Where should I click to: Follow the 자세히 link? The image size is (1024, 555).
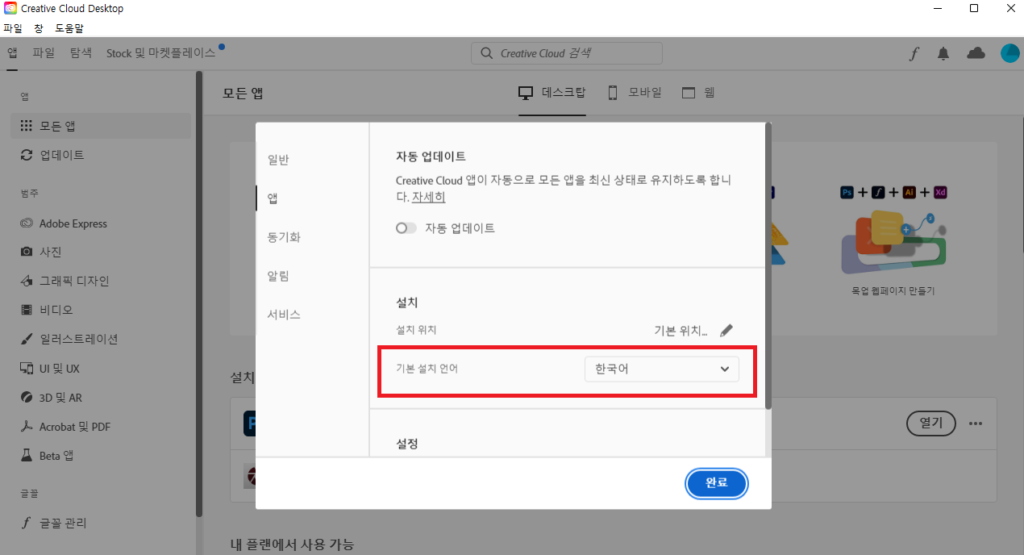point(428,197)
